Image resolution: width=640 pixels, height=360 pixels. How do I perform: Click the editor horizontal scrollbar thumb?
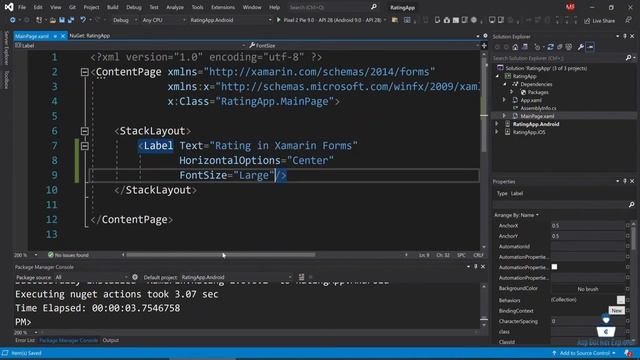point(220,255)
